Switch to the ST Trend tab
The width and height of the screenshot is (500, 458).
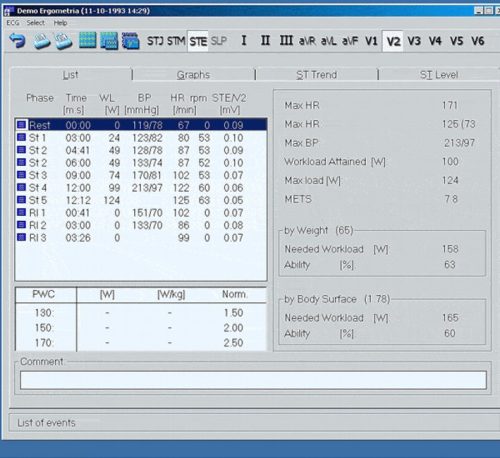click(317, 75)
